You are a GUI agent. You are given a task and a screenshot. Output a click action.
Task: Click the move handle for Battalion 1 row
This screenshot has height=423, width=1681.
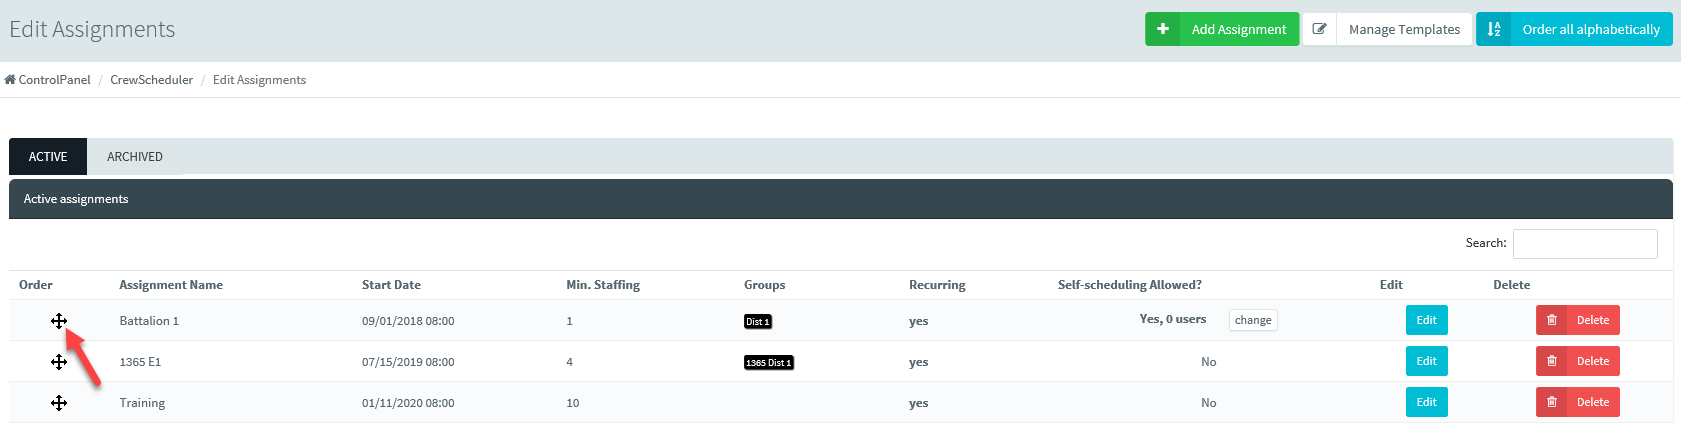59,321
